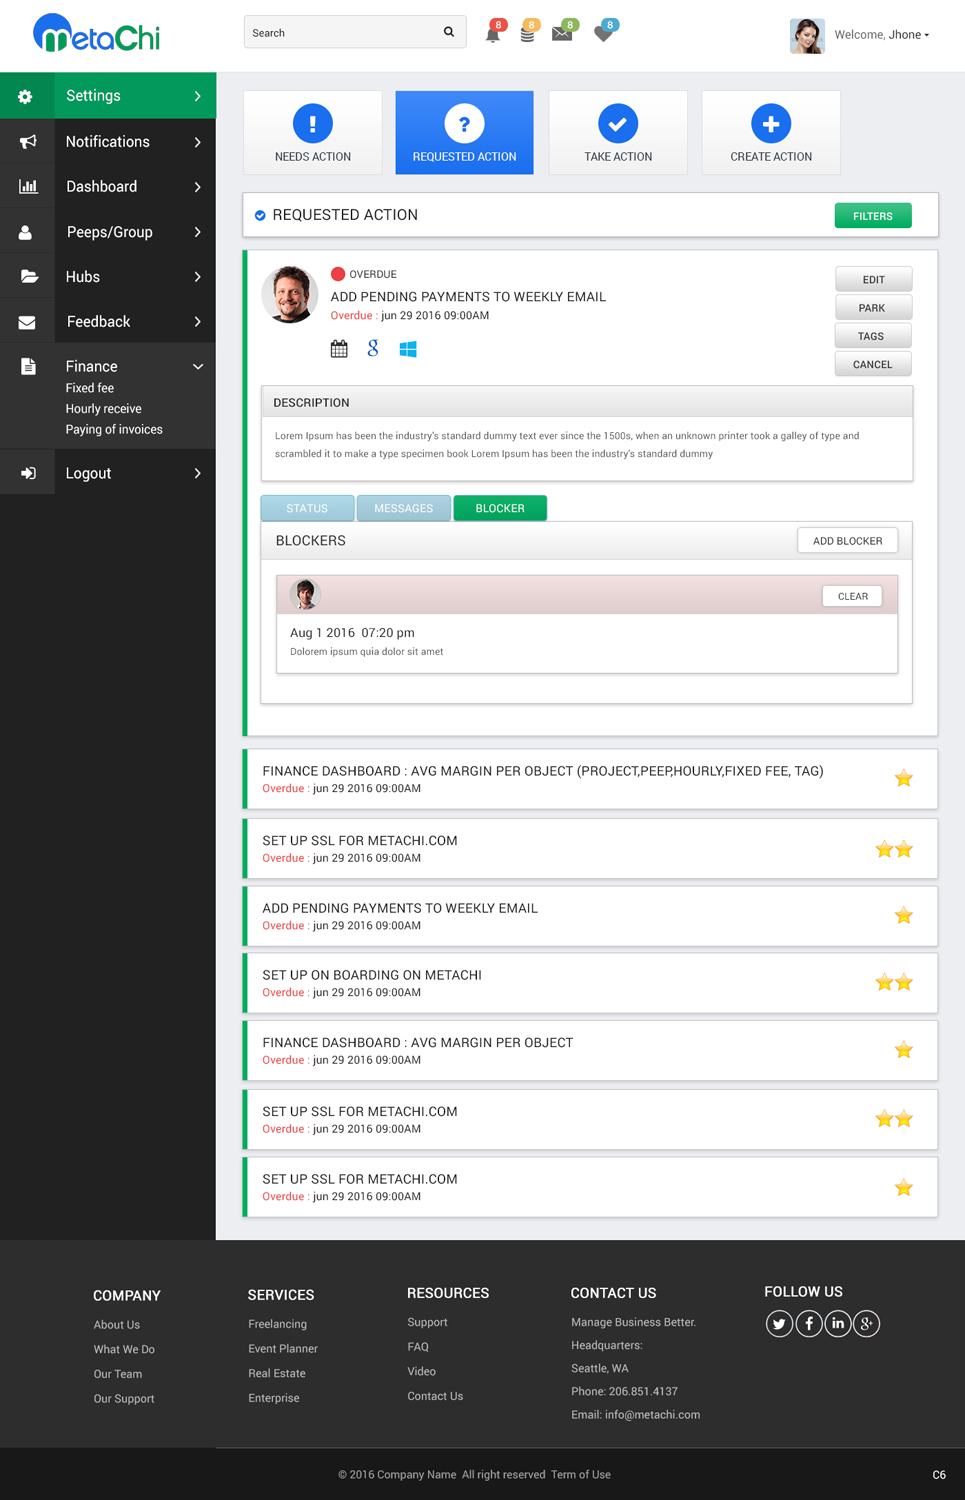Click the Windows logo icon under the task

pyautogui.click(x=408, y=349)
